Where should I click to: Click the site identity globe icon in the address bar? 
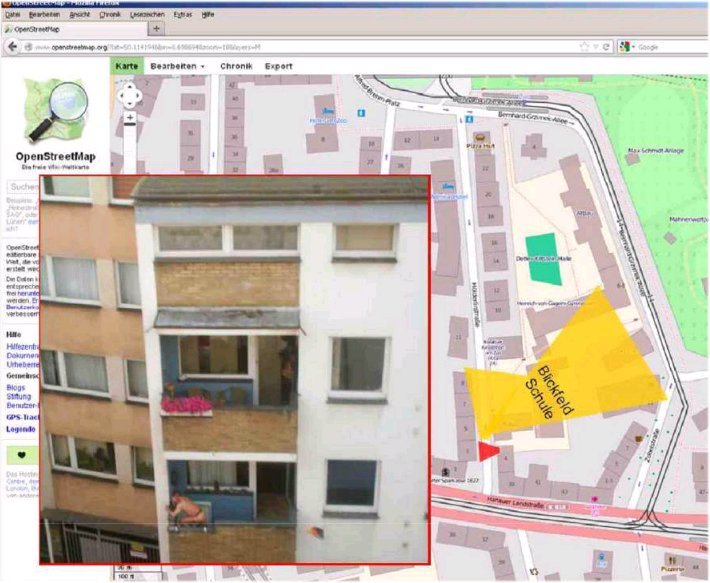click(x=29, y=47)
